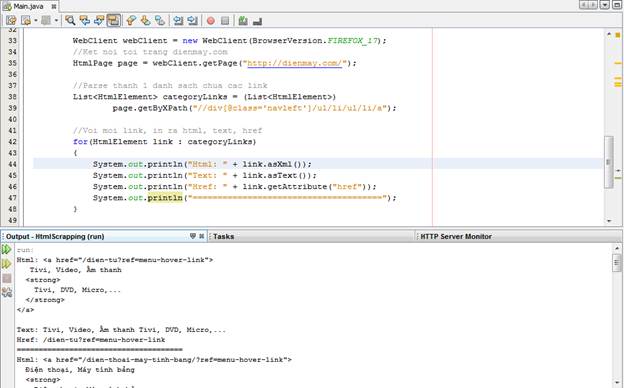Click the Output panel scrollbar thumb
Image resolution: width=624 pixels, height=388 pixels.
click(x=617, y=263)
